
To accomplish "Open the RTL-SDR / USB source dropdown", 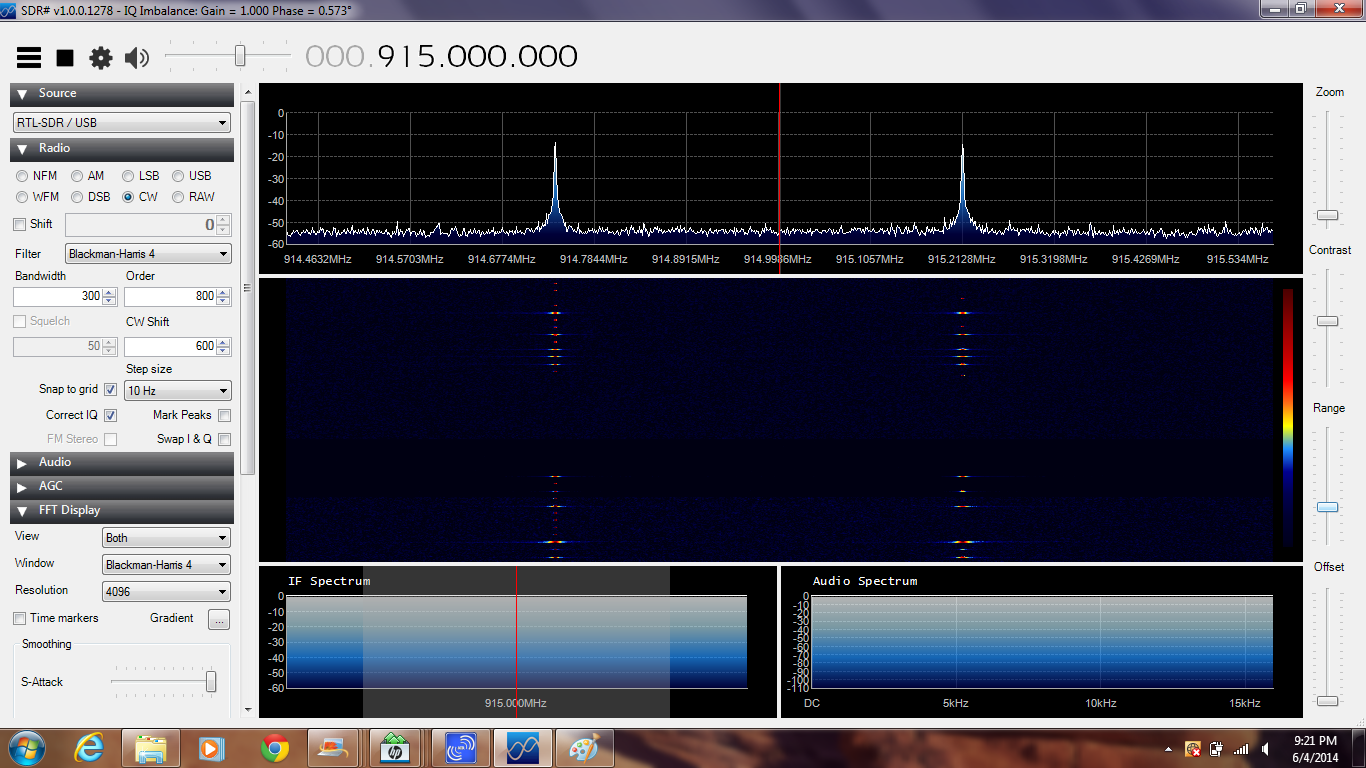I will pyautogui.click(x=121, y=123).
